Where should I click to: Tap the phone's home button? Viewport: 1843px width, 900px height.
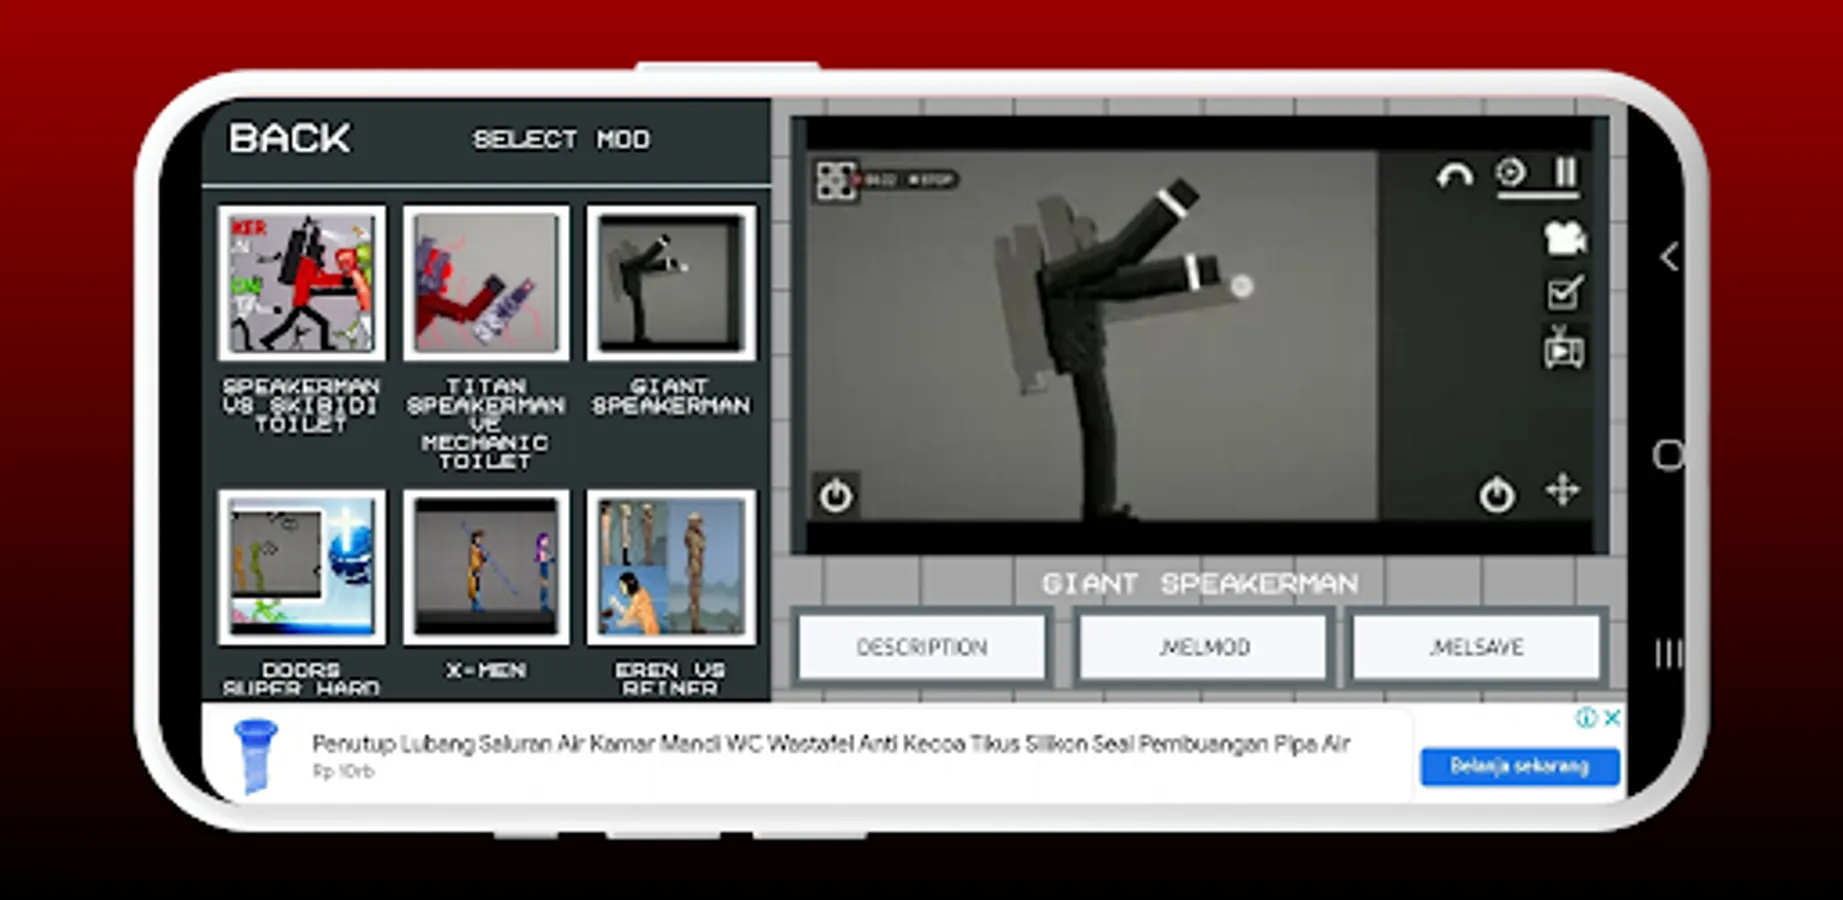pyautogui.click(x=1668, y=455)
